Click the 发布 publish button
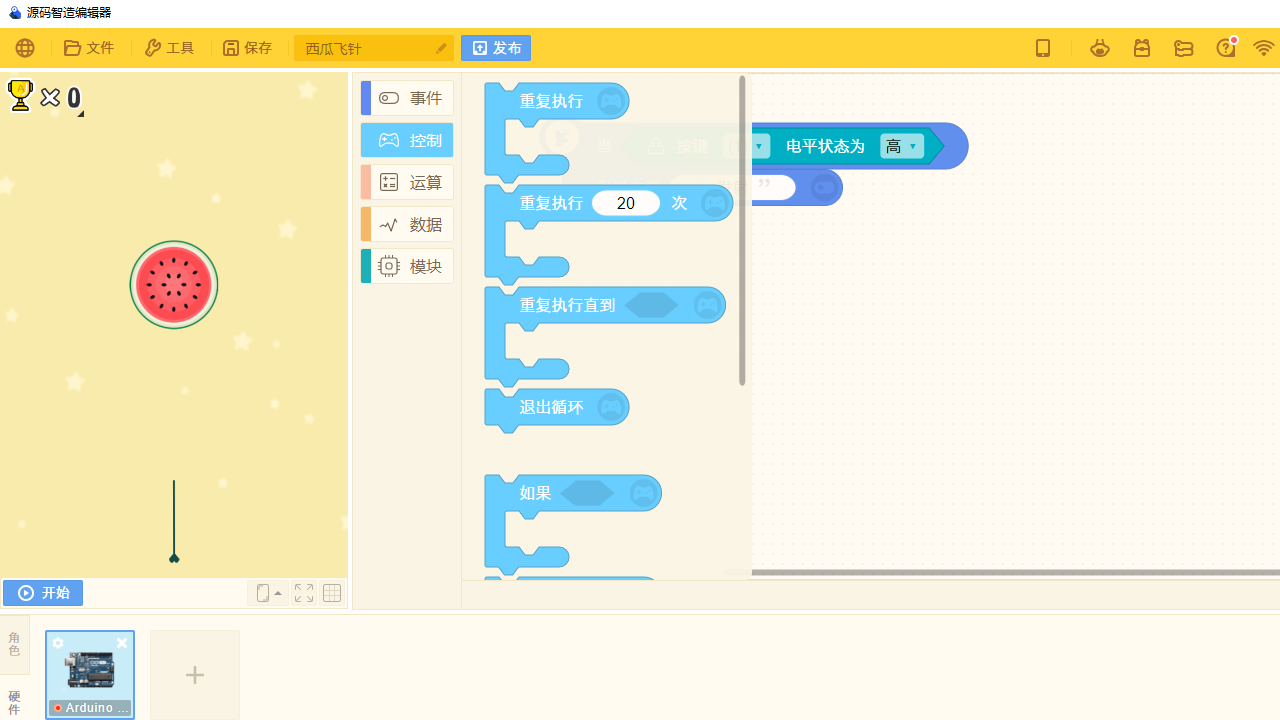1280x720 pixels. 496,47
